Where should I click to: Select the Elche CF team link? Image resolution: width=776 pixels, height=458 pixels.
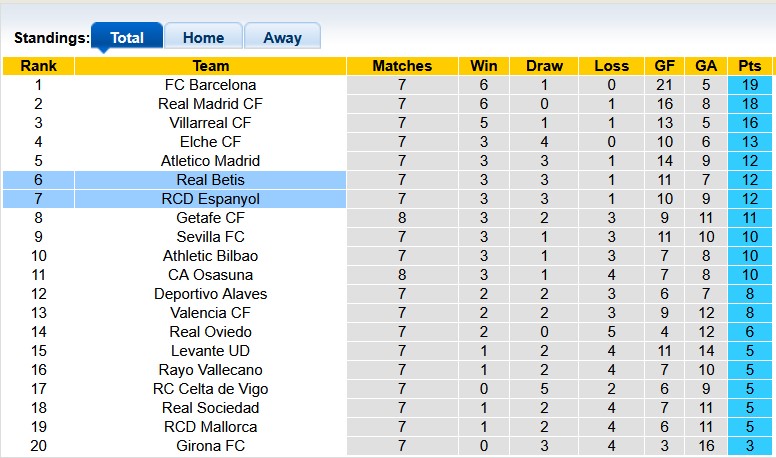coord(210,142)
